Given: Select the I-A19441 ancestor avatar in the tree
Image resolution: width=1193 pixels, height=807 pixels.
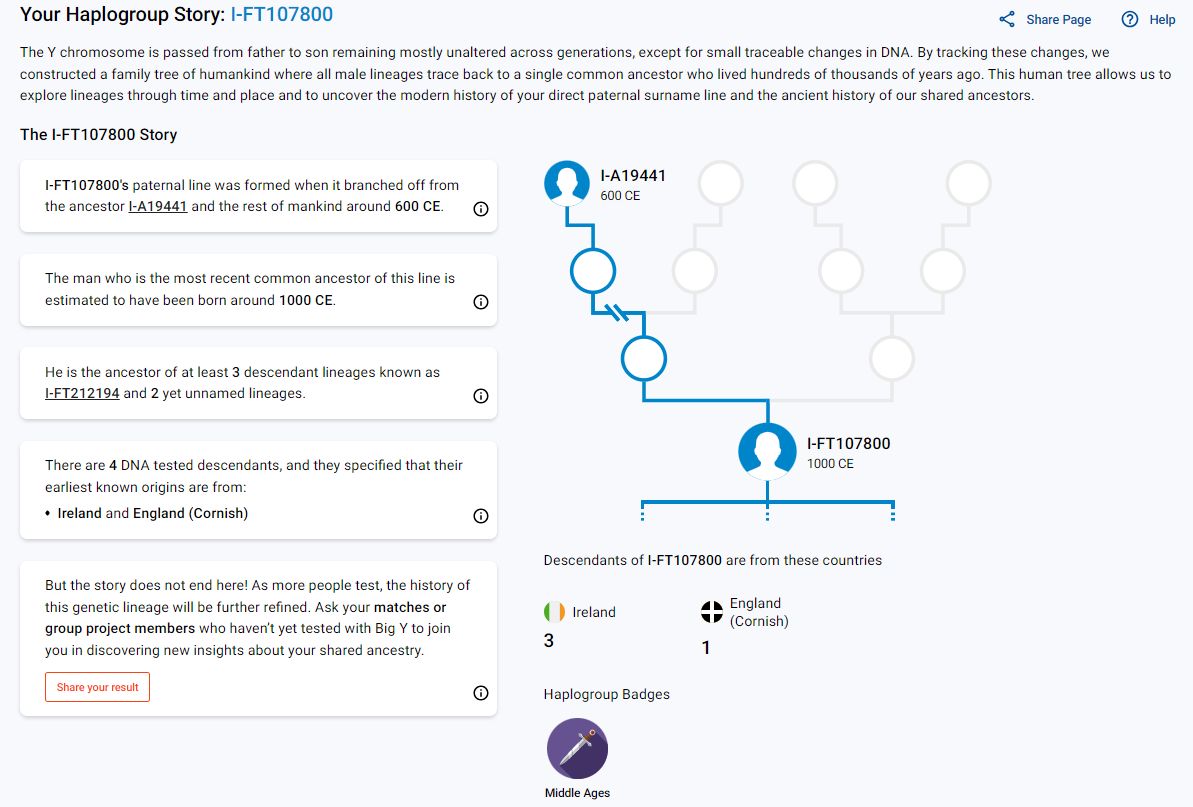Looking at the screenshot, I should pyautogui.click(x=567, y=183).
